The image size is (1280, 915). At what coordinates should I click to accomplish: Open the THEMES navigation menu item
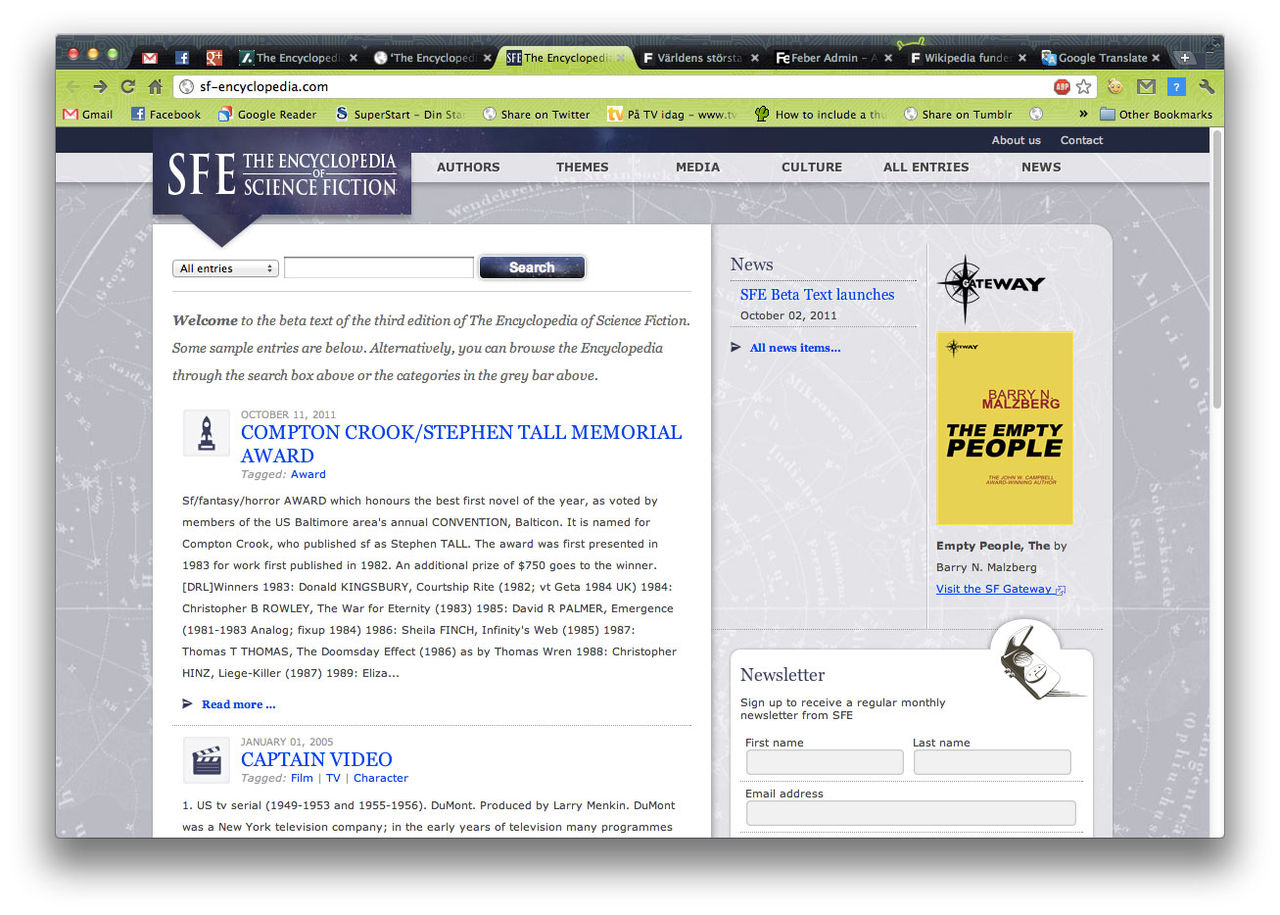pos(582,167)
